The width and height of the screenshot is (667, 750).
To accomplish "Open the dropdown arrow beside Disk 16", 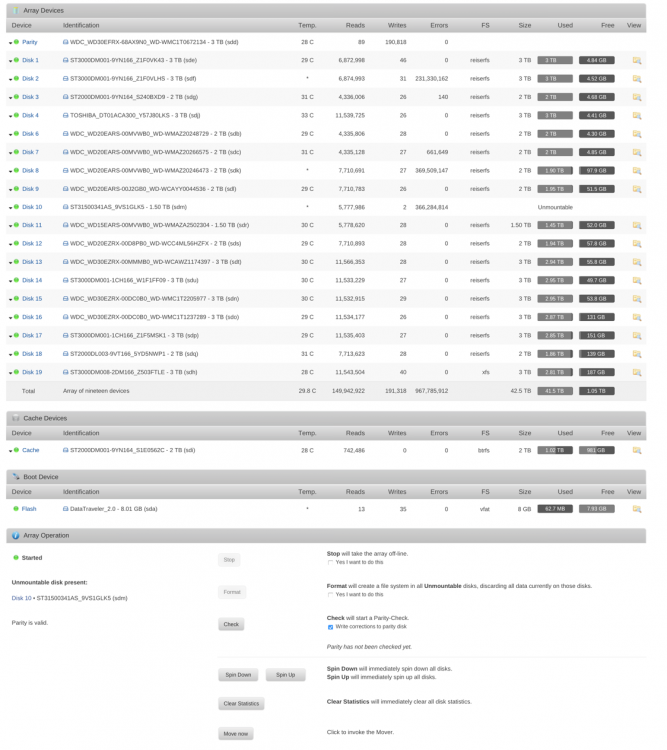I will coord(11,318).
